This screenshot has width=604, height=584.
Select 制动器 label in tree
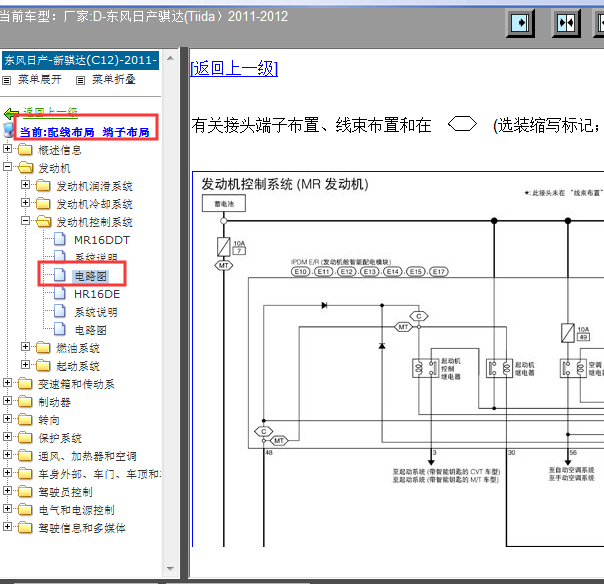pyautogui.click(x=54, y=402)
